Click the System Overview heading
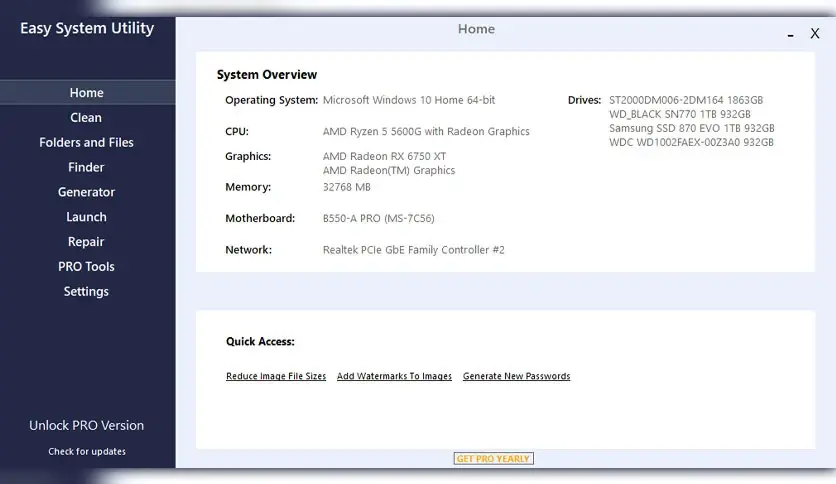The image size is (836, 484). (x=267, y=75)
